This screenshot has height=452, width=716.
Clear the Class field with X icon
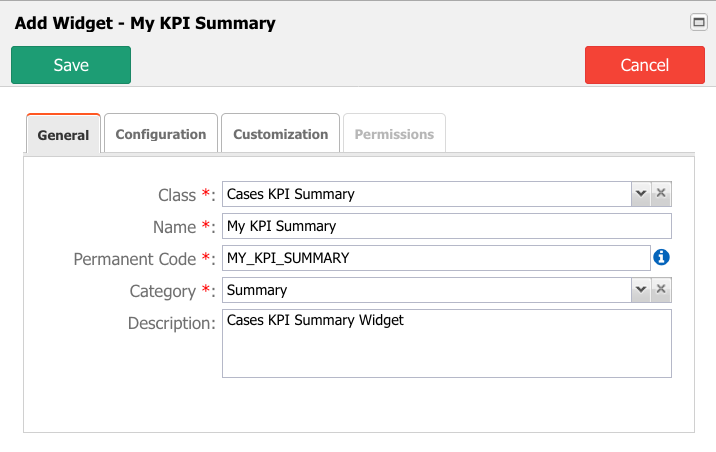[661, 194]
